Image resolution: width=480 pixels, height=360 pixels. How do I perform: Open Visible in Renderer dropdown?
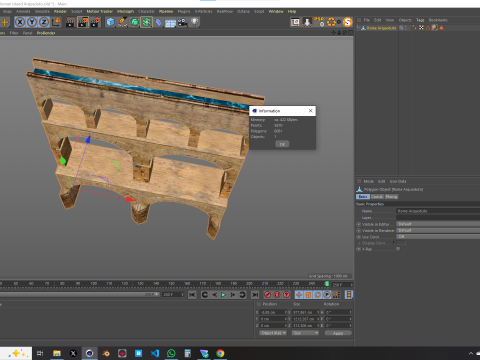click(438, 230)
